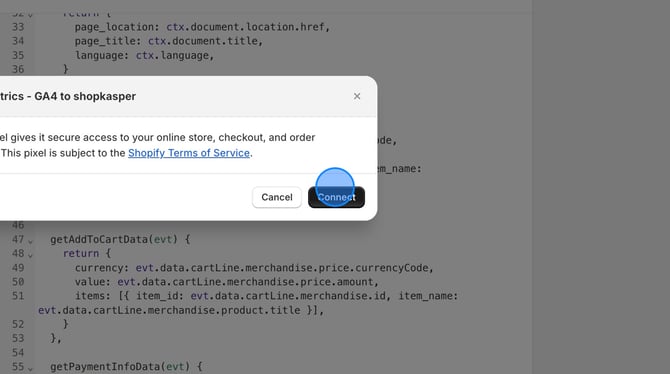Open the Shopify Terms of Service link
670x374 pixels.
pyautogui.click(x=189, y=153)
